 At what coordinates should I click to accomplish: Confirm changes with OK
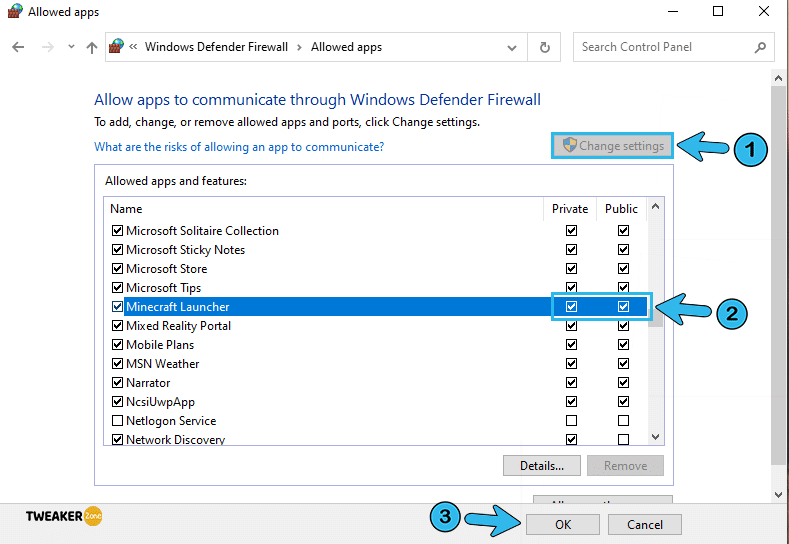click(563, 524)
